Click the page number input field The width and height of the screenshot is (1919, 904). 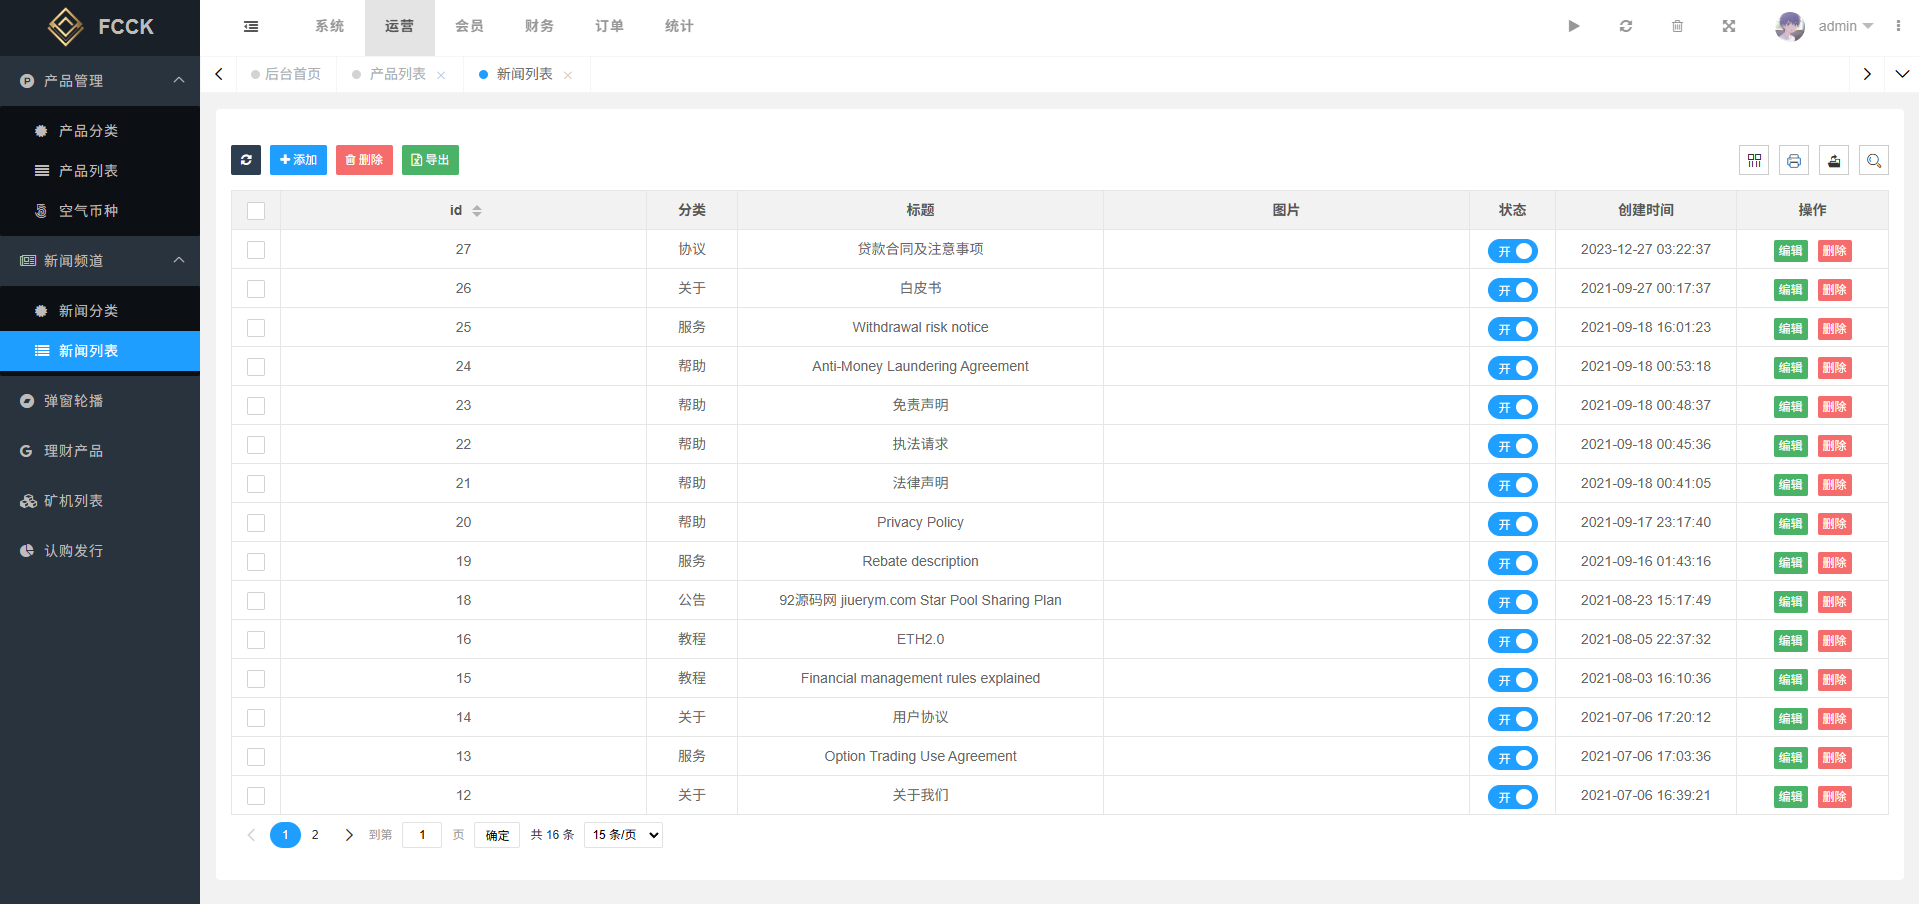point(422,835)
